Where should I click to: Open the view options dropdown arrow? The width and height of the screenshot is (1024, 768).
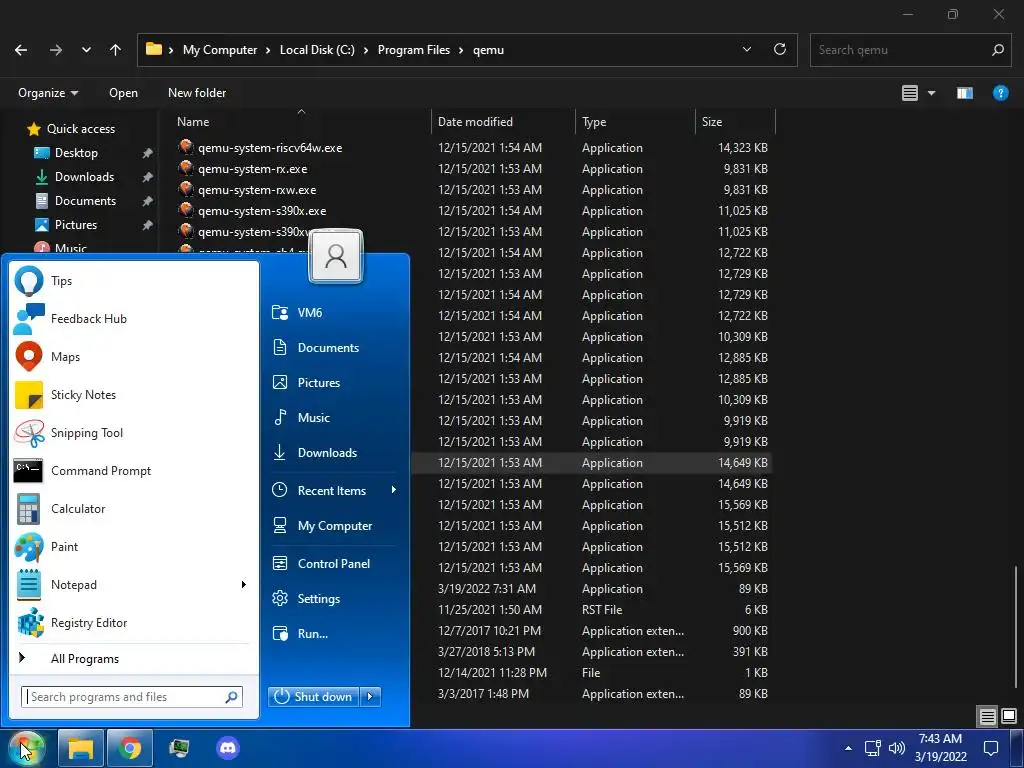click(x=932, y=93)
